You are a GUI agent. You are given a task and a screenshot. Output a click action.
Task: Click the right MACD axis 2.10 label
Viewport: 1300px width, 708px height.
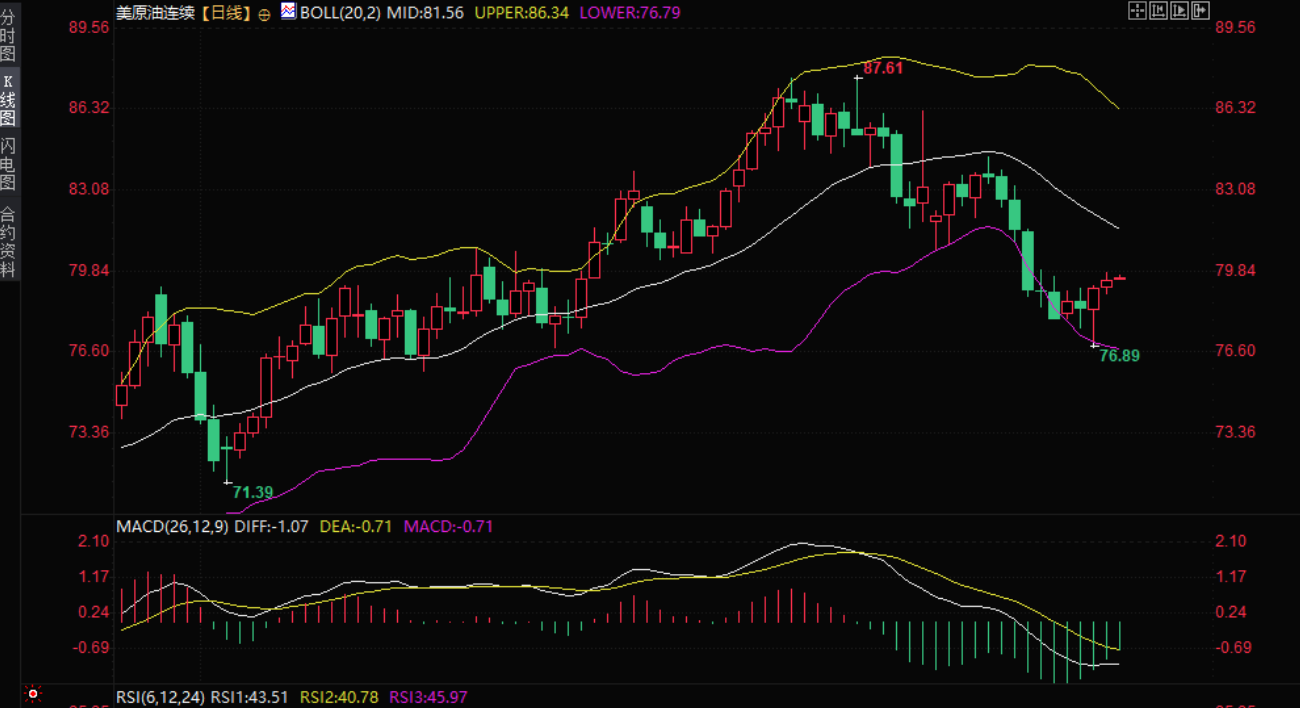tap(1231, 541)
